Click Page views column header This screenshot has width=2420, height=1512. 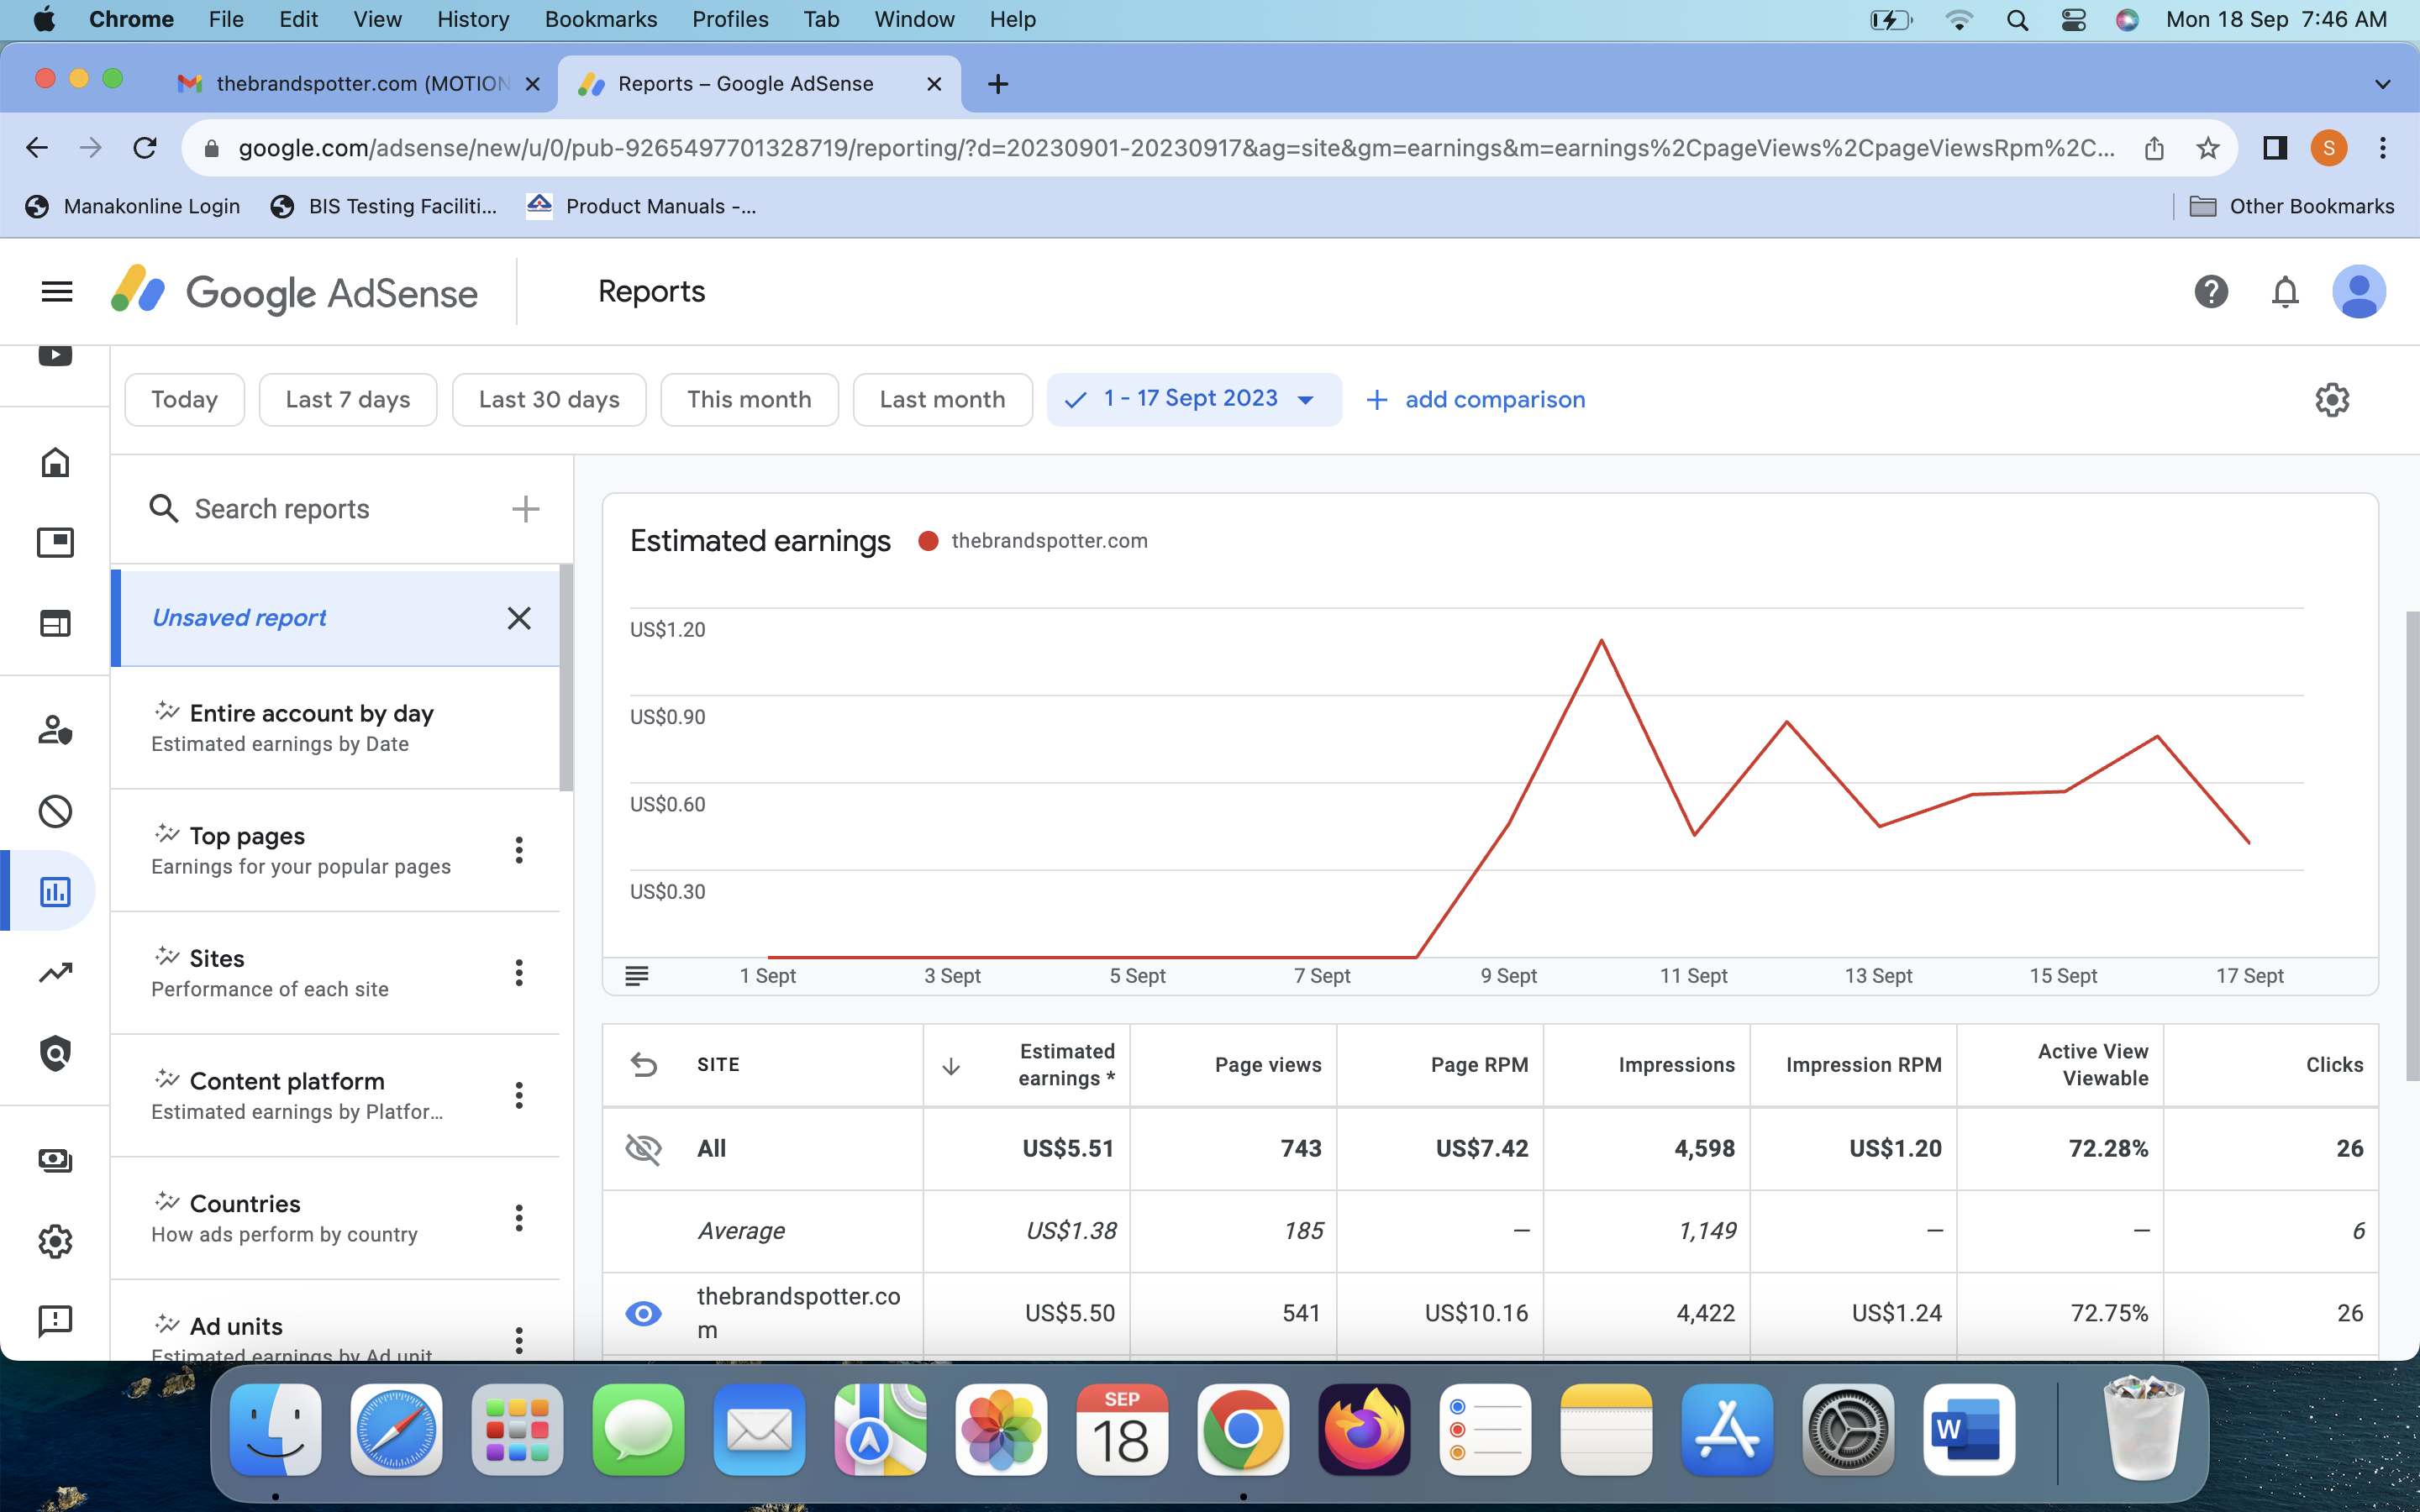[1268, 1065]
